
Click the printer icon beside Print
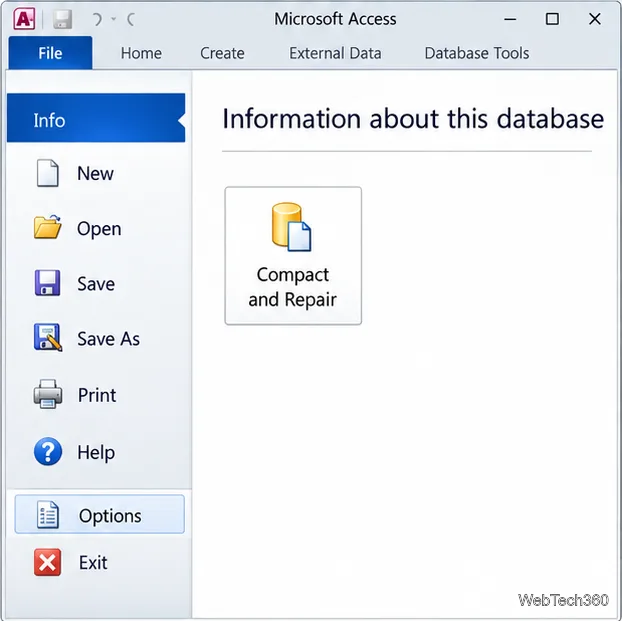(x=48, y=394)
